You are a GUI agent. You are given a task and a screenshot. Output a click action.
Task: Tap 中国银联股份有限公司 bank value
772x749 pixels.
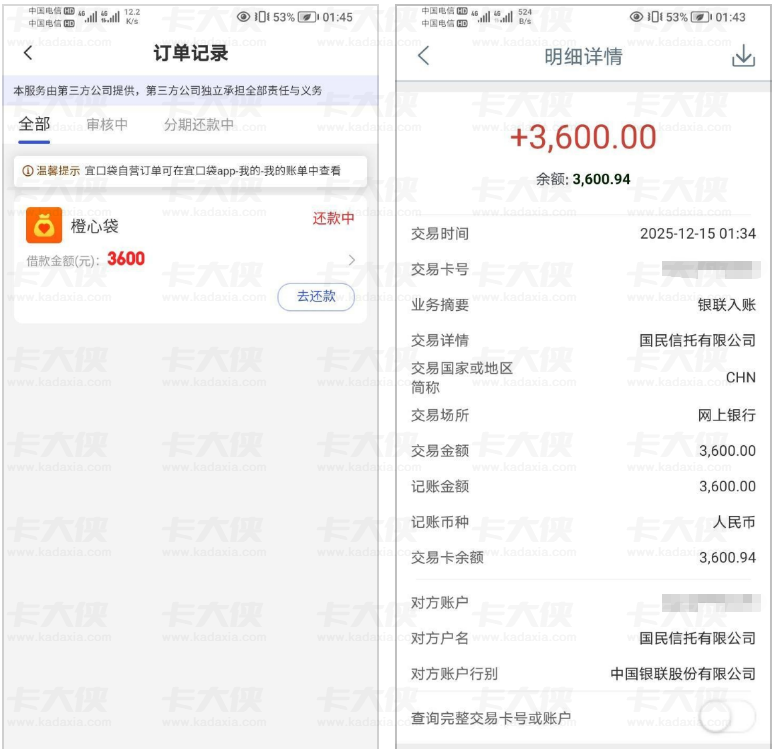(683, 674)
